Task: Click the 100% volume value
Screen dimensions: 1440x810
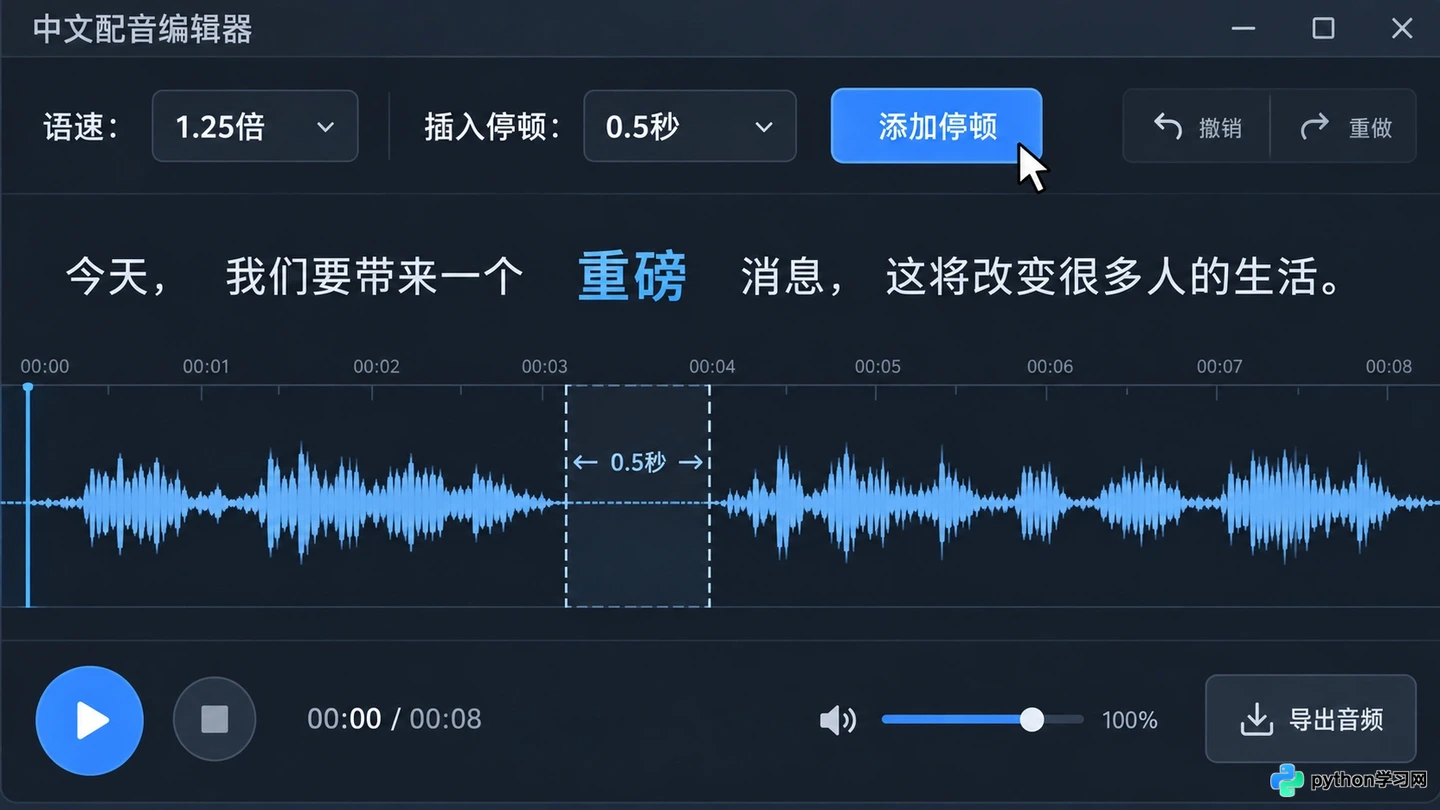Action: click(x=1129, y=720)
